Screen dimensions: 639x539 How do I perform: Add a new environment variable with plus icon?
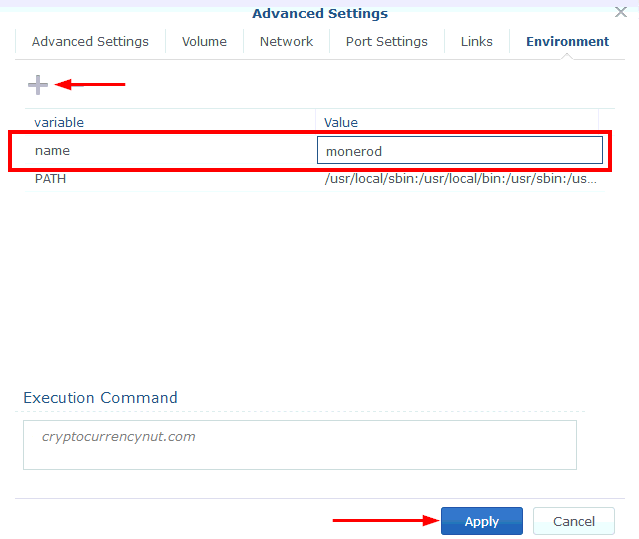tap(38, 85)
